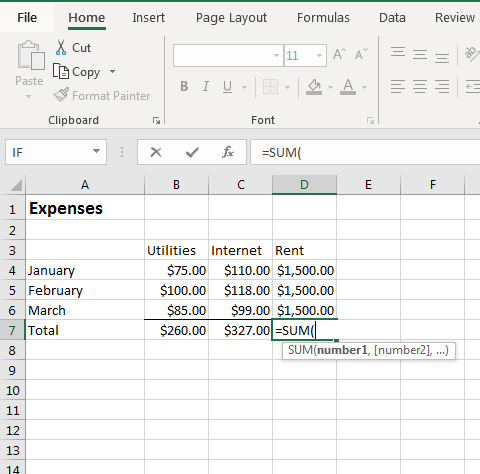Expand the font size dropdown
Image resolution: width=480 pixels, height=474 pixels.
click(319, 55)
